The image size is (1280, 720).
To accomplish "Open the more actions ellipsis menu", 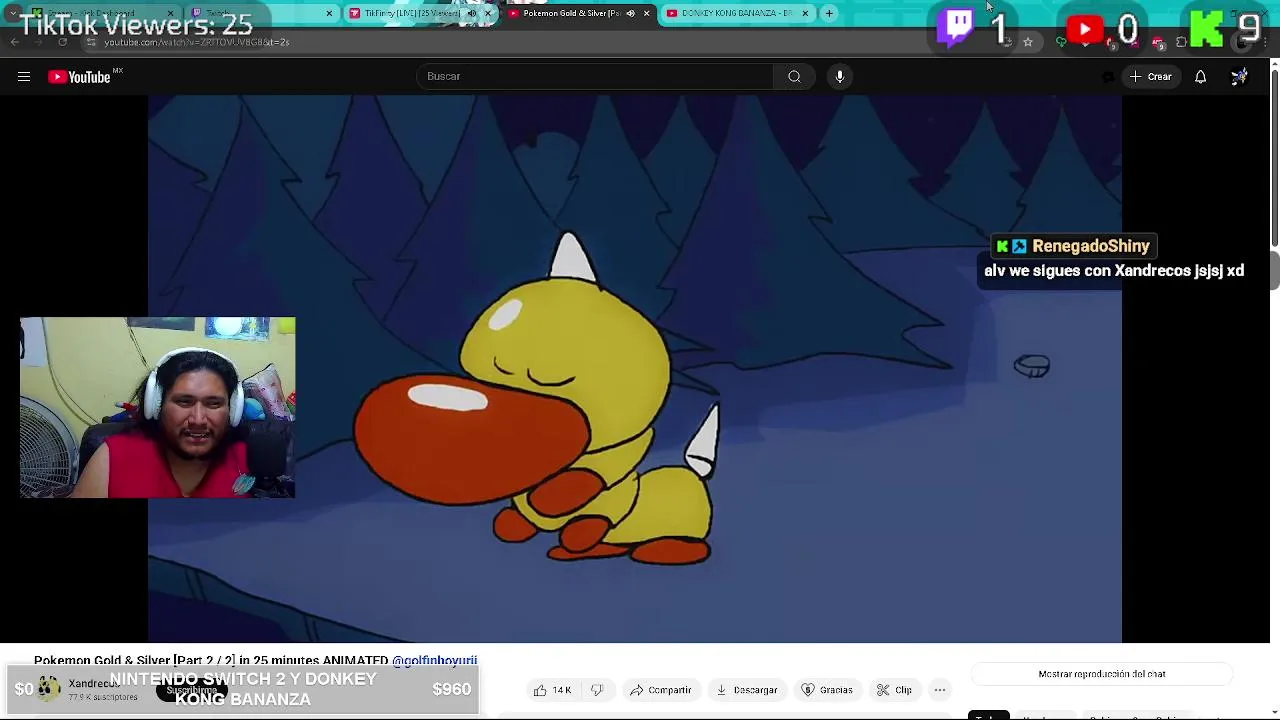I will point(940,690).
